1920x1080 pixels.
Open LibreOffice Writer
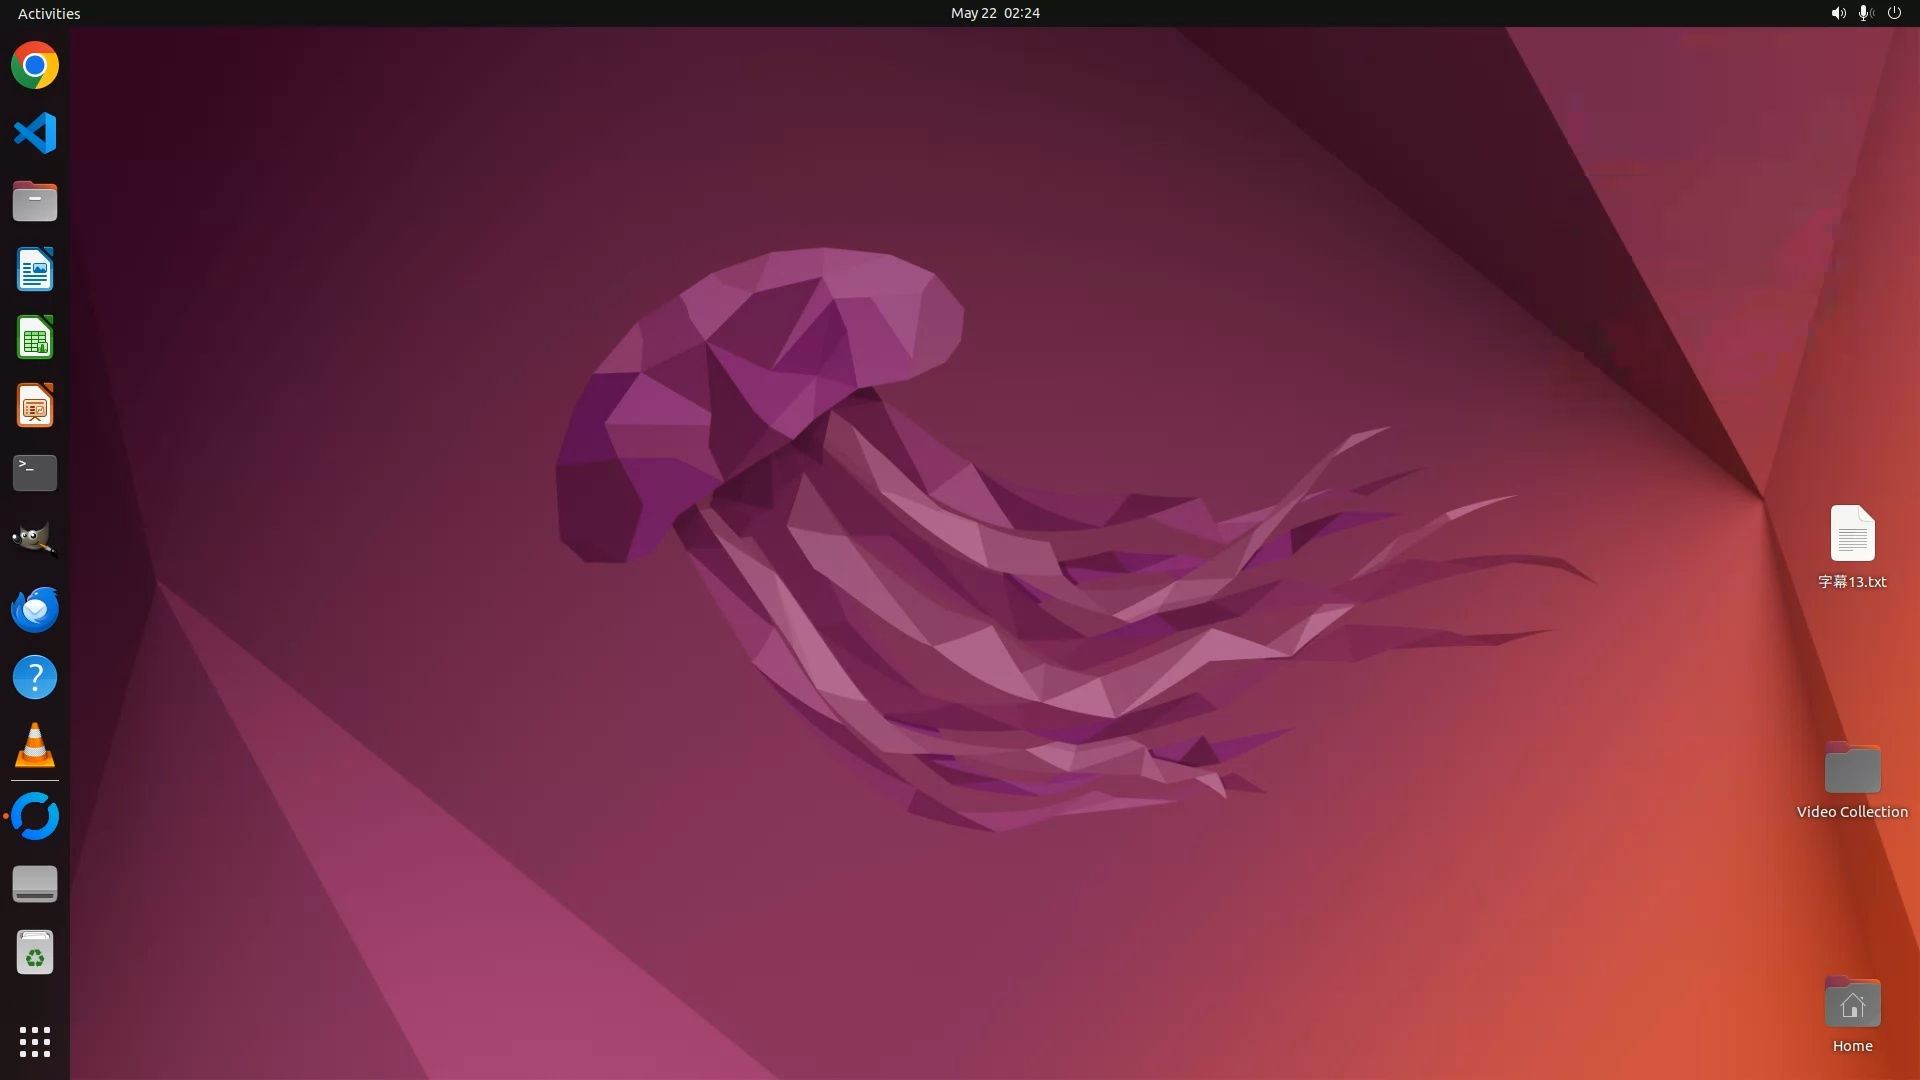35,269
